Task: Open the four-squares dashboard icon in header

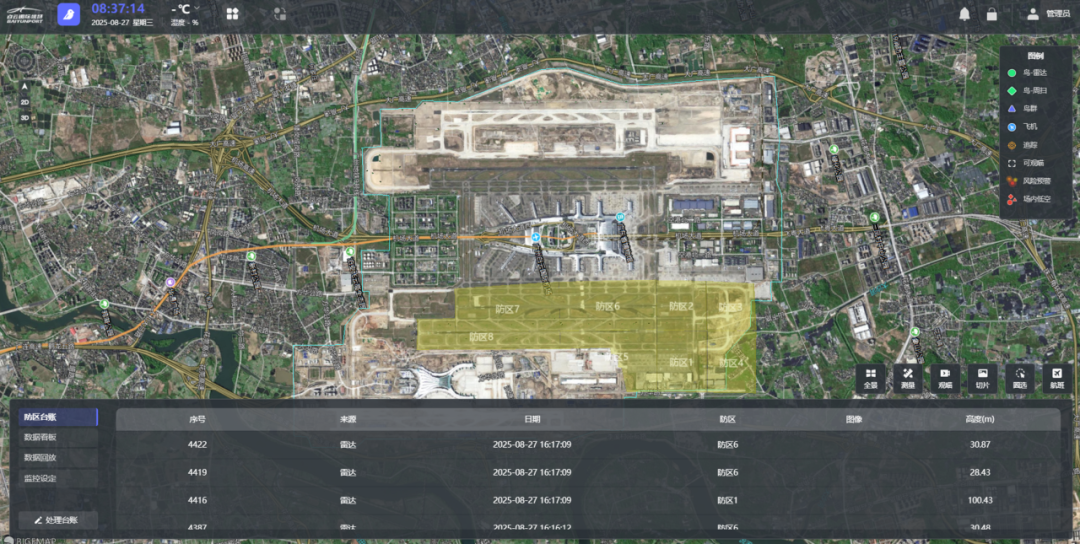Action: 232,14
